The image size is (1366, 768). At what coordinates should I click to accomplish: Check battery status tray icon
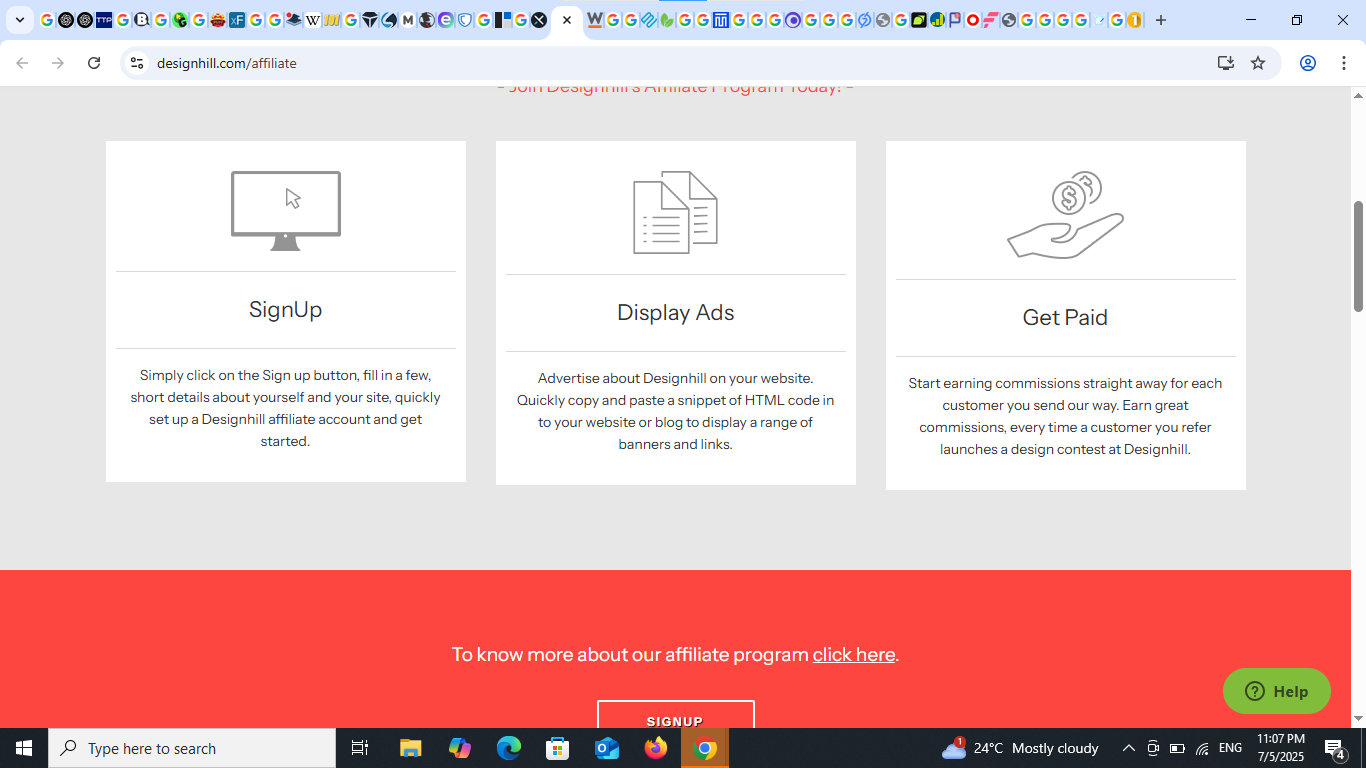[x=1177, y=748]
